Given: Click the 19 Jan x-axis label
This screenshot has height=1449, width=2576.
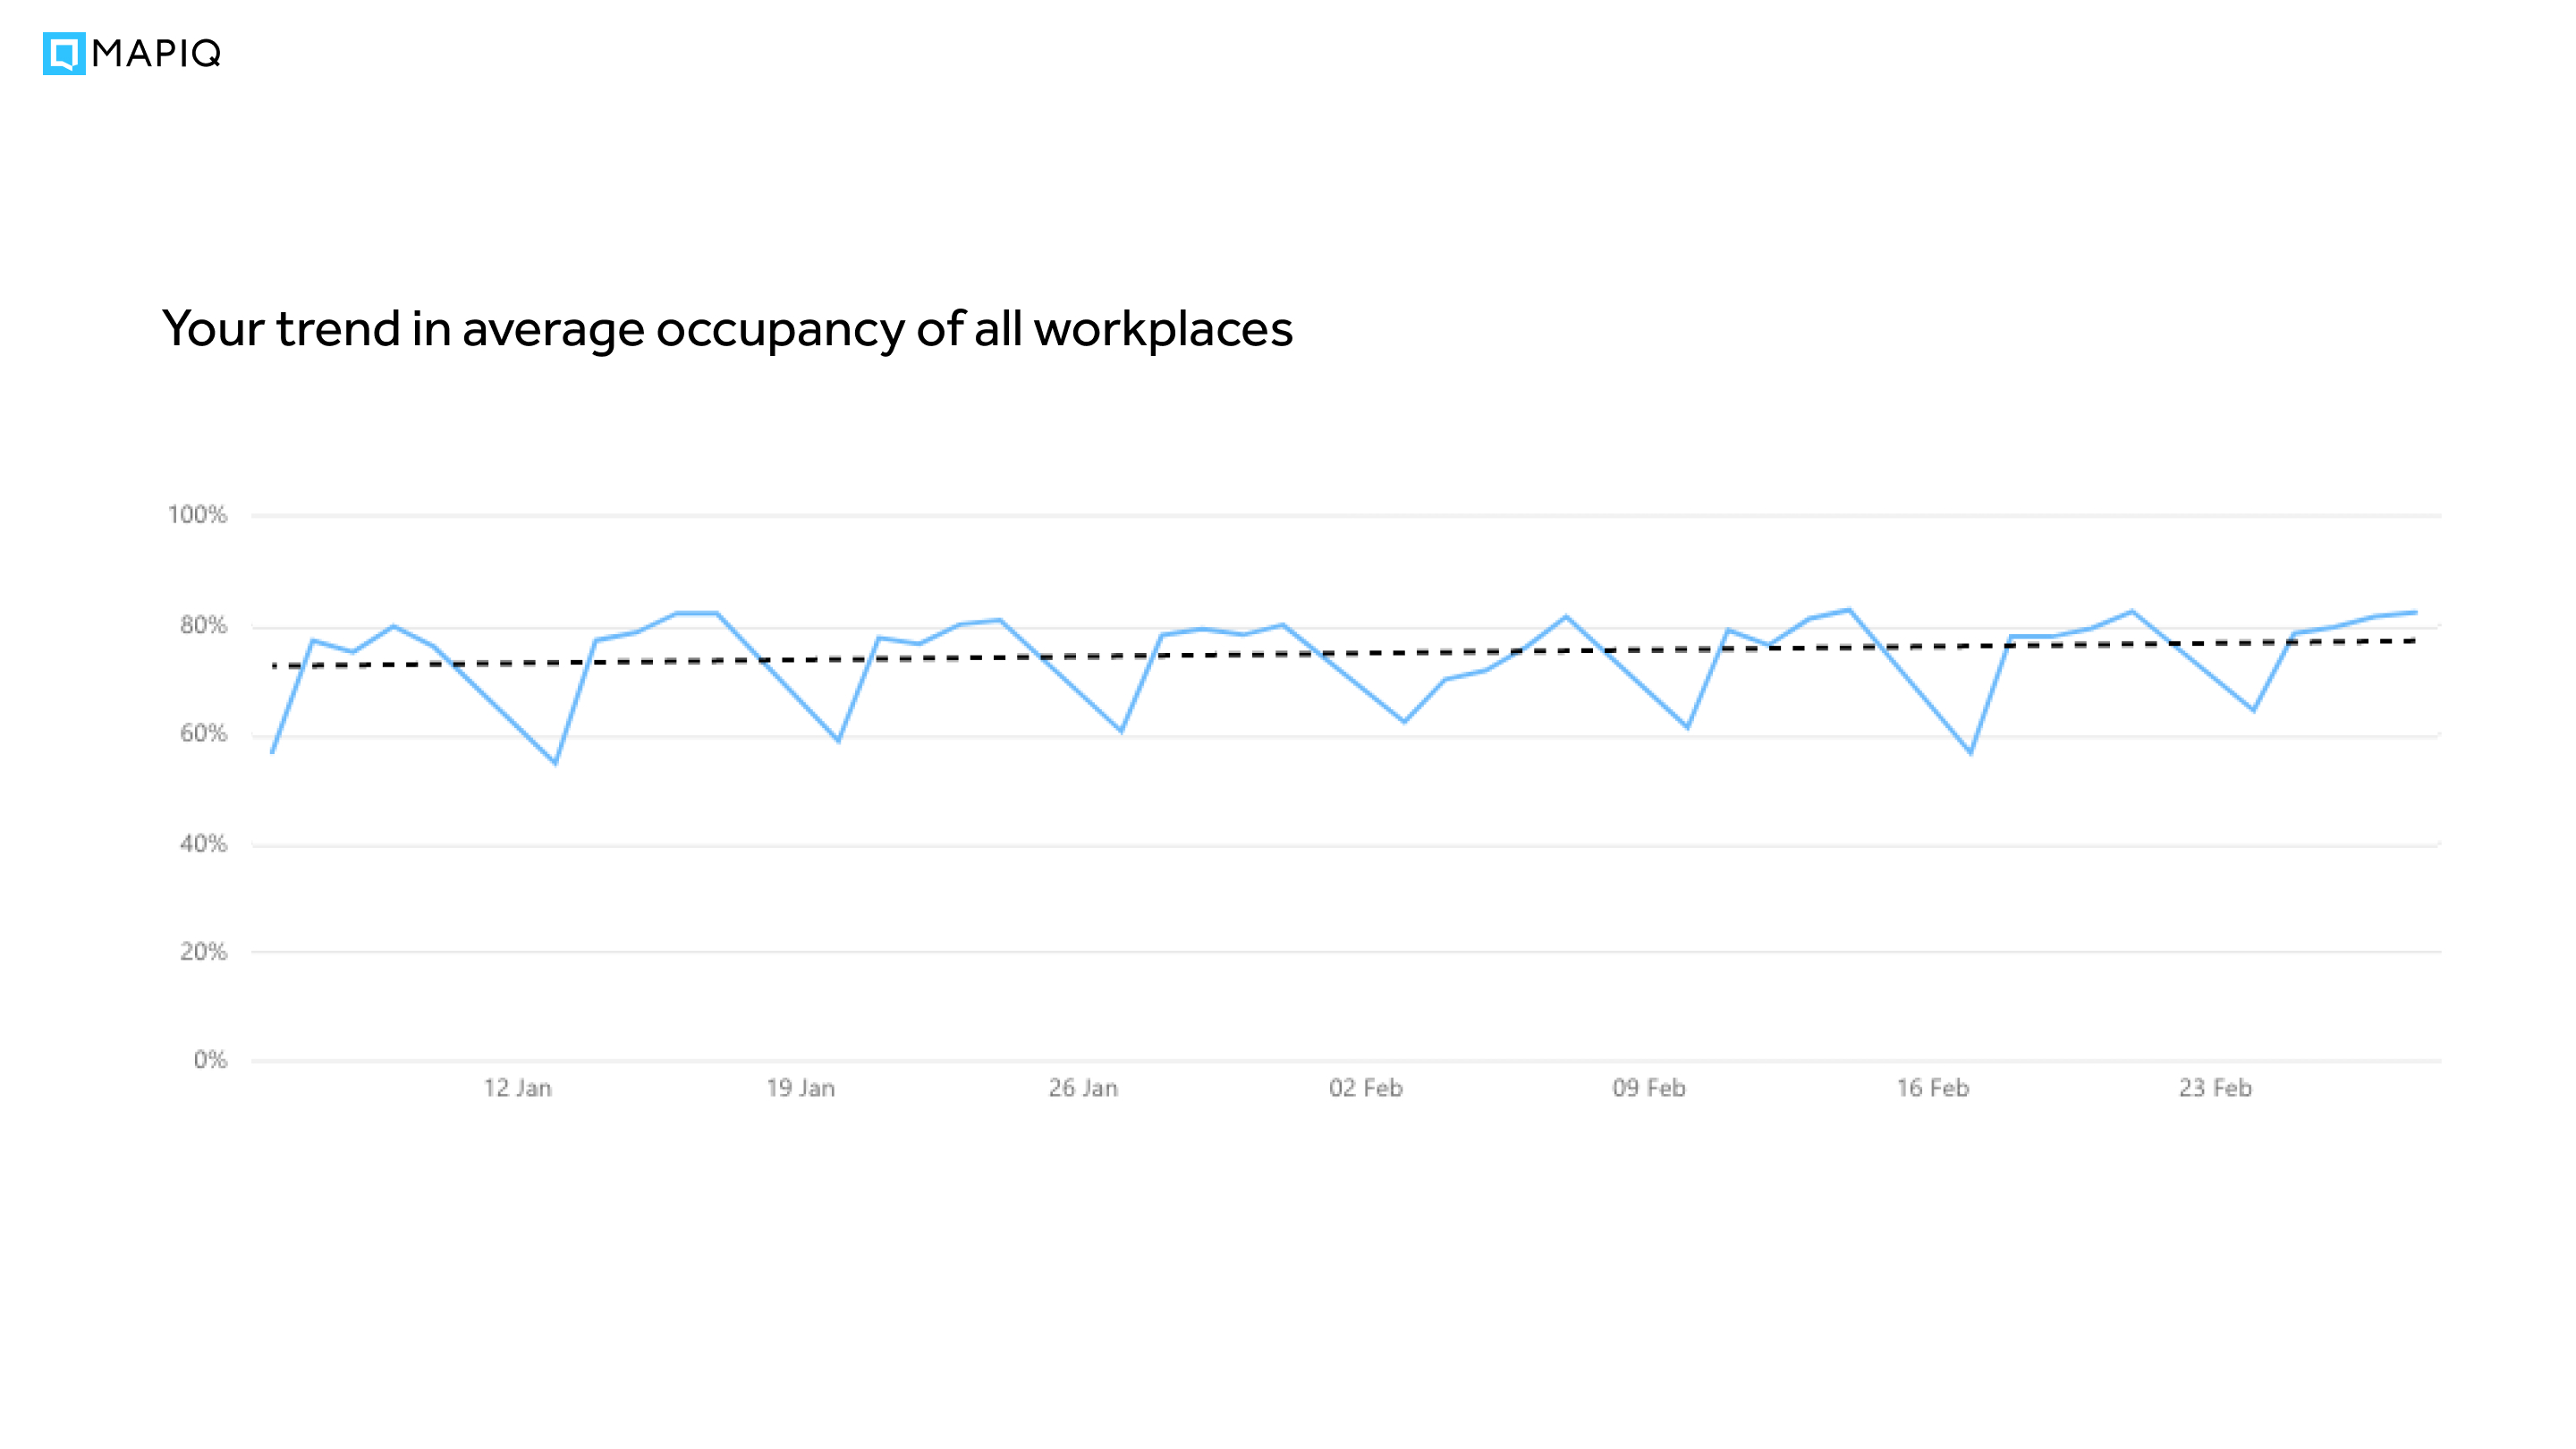Looking at the screenshot, I should pyautogui.click(x=801, y=1088).
